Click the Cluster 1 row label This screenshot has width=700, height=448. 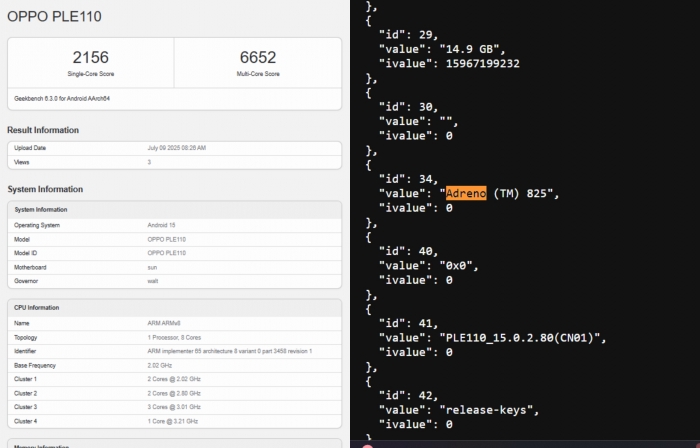tap(25, 379)
